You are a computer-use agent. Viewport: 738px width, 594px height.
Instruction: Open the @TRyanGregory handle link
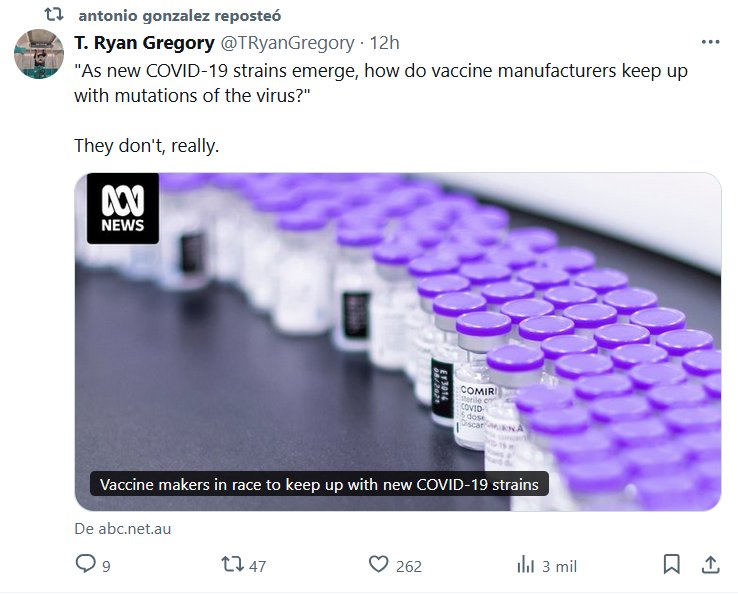coord(287,43)
